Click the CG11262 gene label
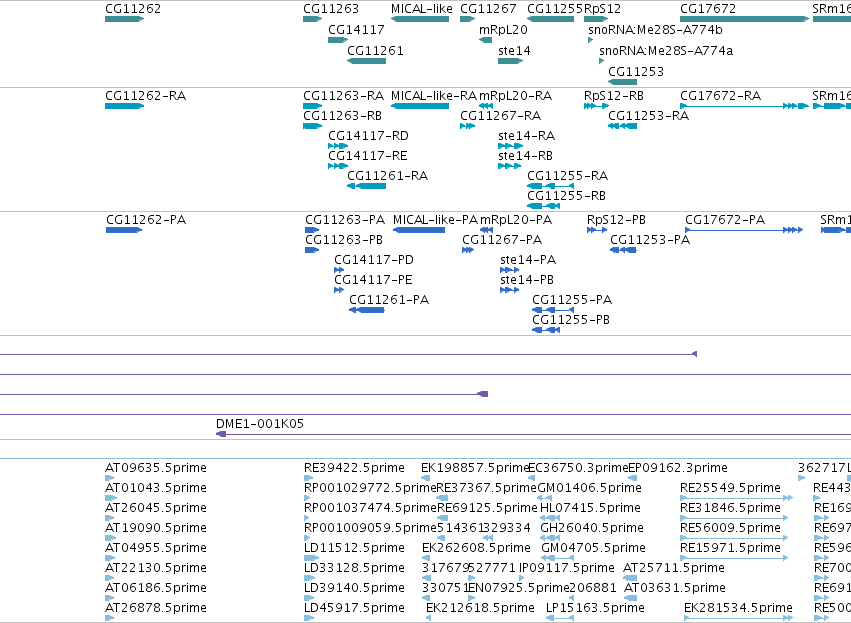This screenshot has height=623, width=851. tap(133, 9)
